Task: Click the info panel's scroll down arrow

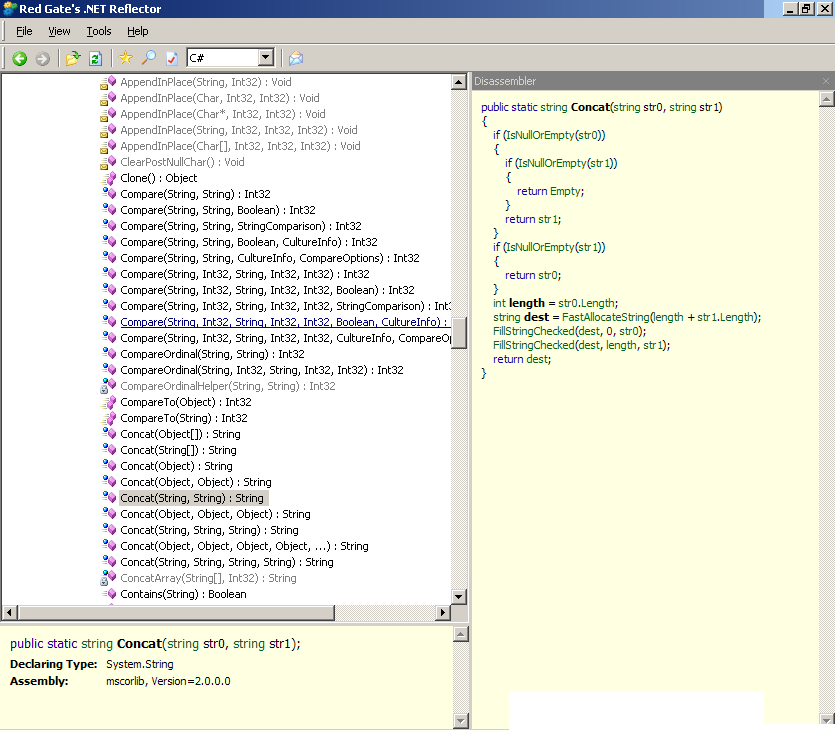Action: (461, 721)
